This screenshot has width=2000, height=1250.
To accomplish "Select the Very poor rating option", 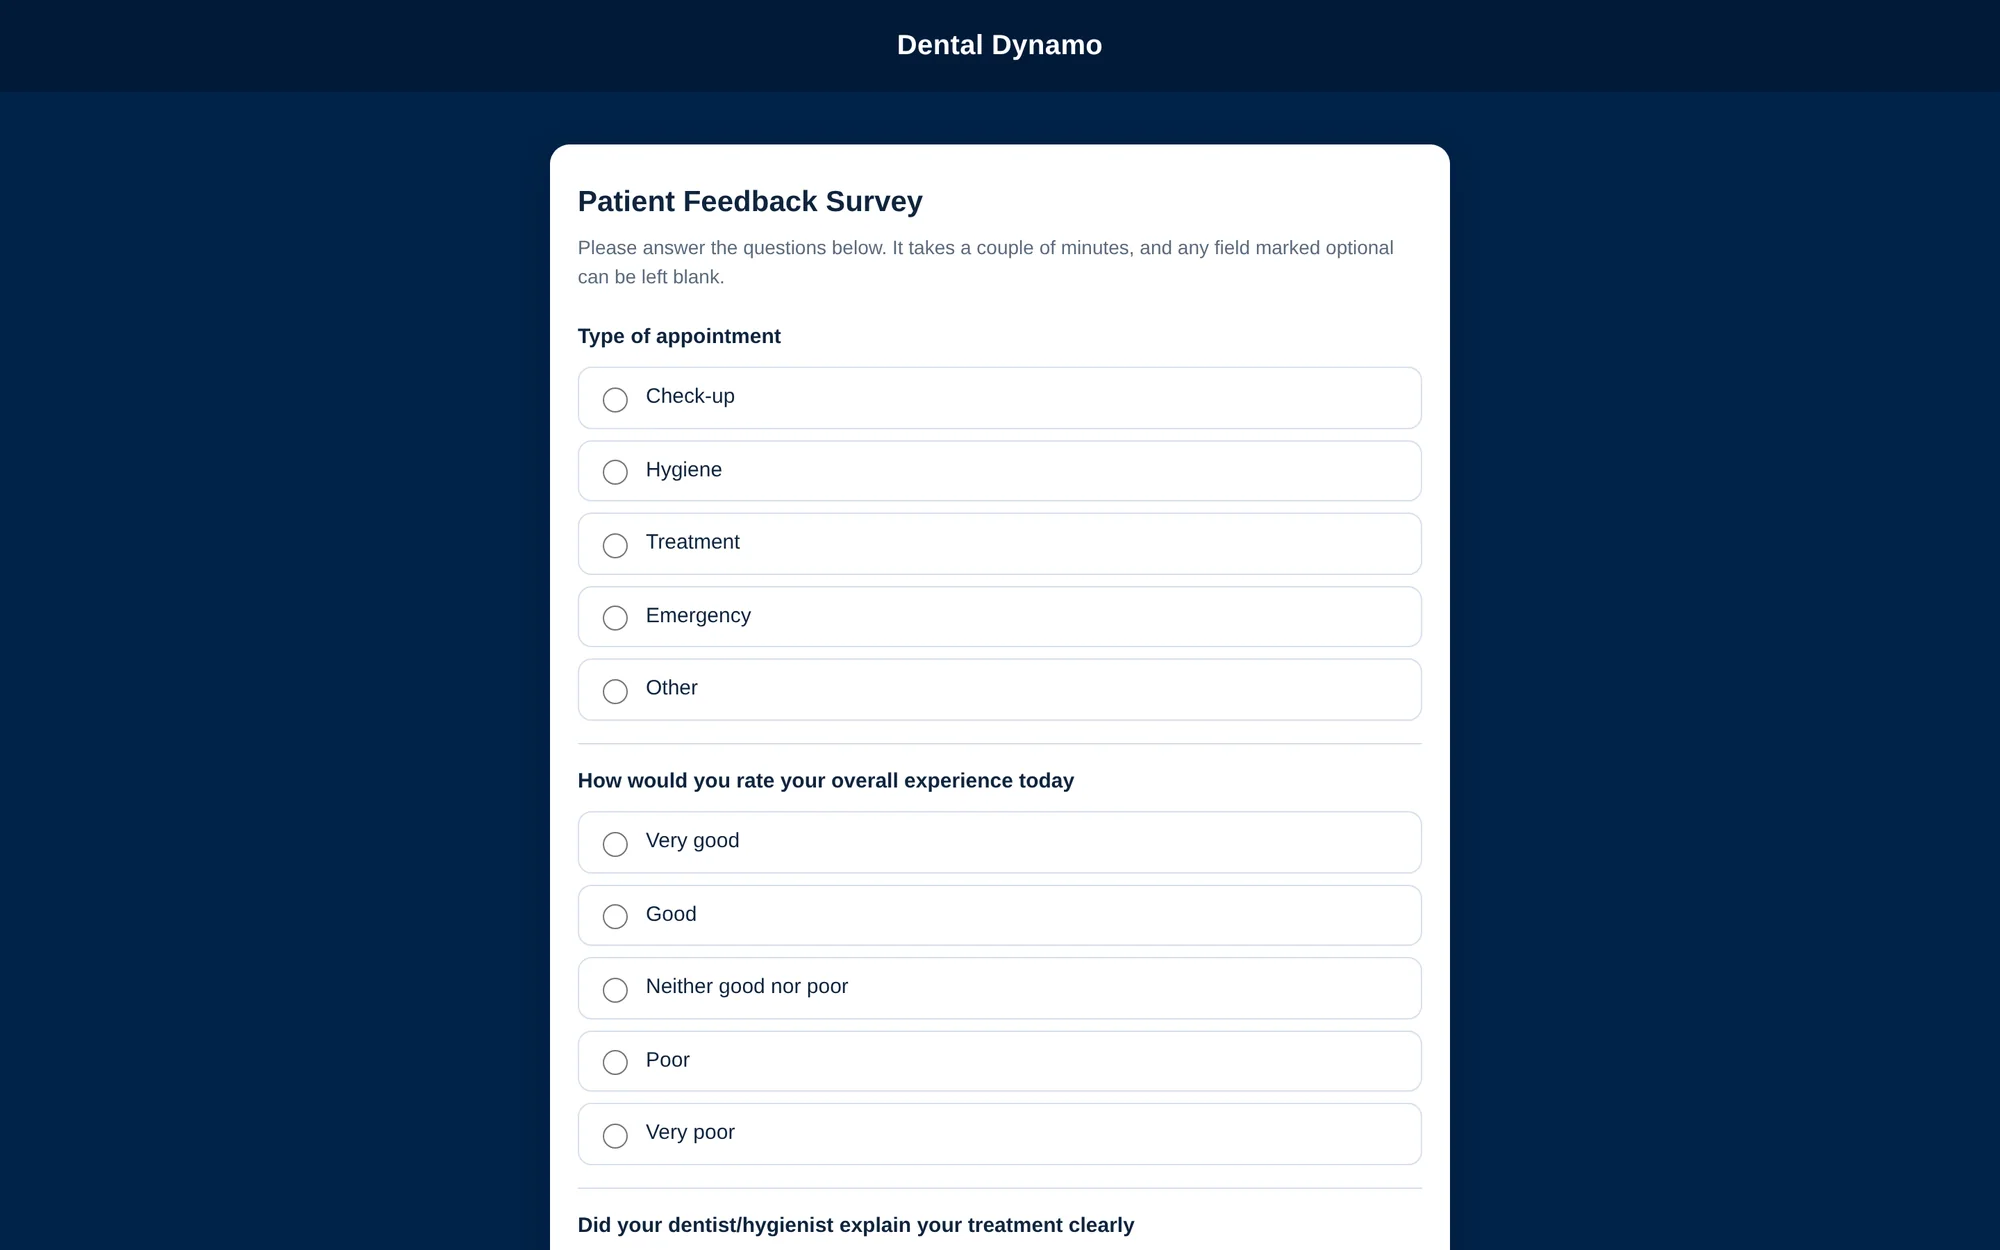I will point(615,1135).
